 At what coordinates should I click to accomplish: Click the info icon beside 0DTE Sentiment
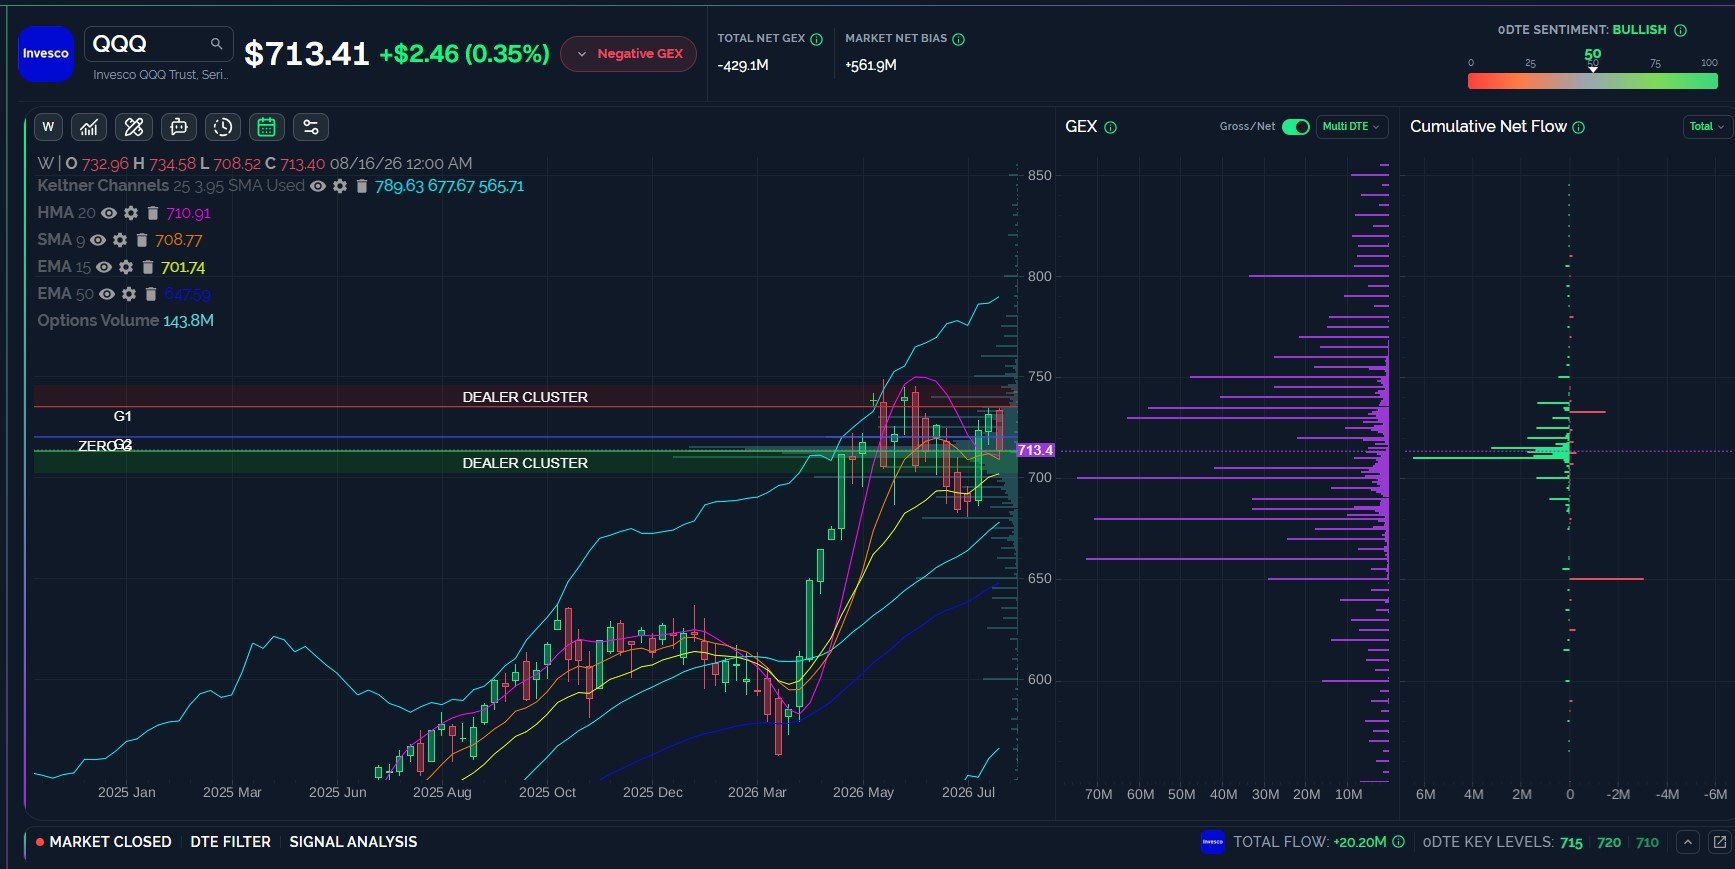1680,31
